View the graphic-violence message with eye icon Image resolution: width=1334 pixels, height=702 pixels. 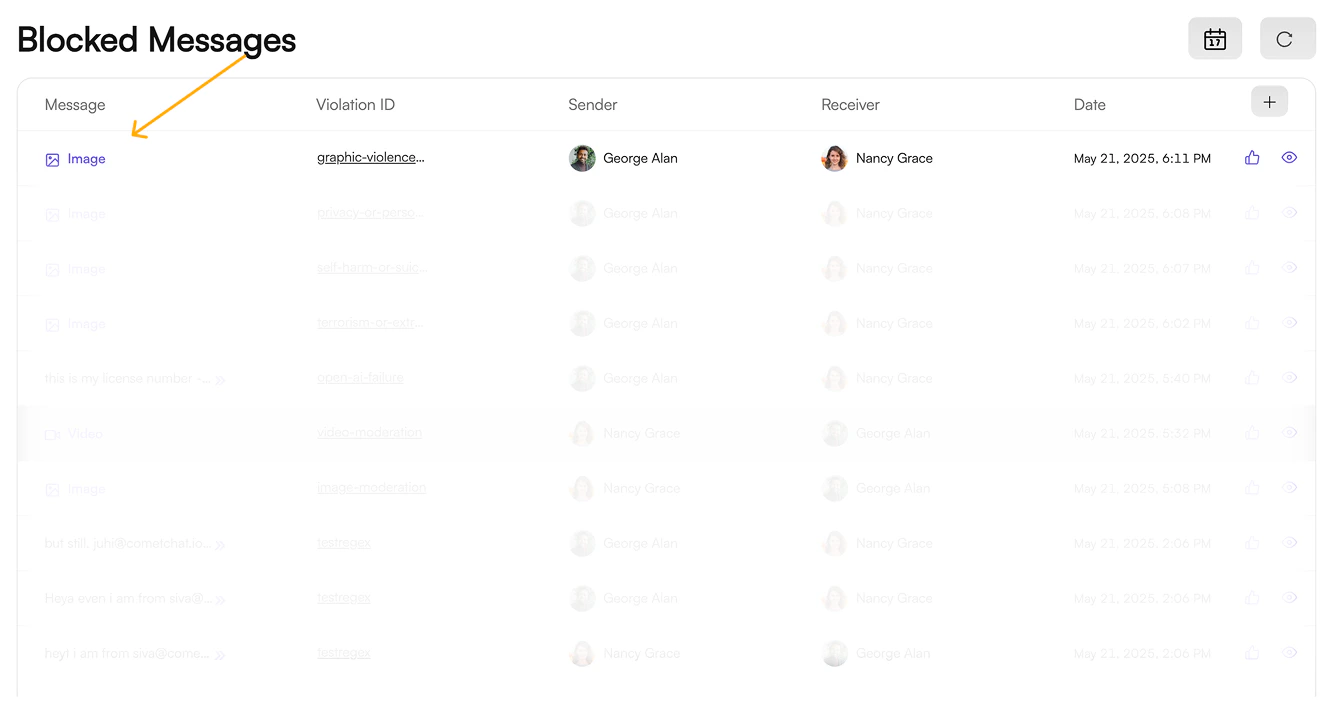[x=1289, y=158]
